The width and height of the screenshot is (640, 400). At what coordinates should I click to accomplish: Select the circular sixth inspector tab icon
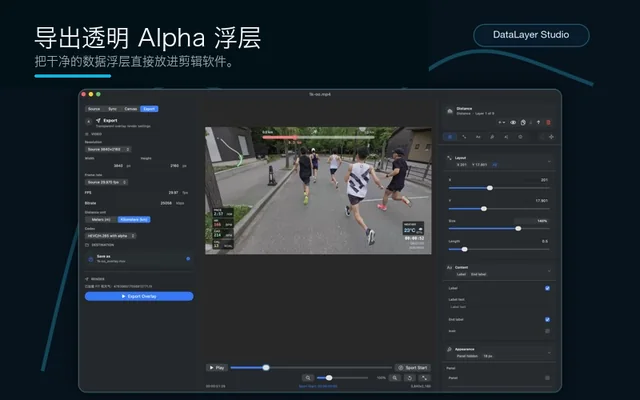click(520, 137)
